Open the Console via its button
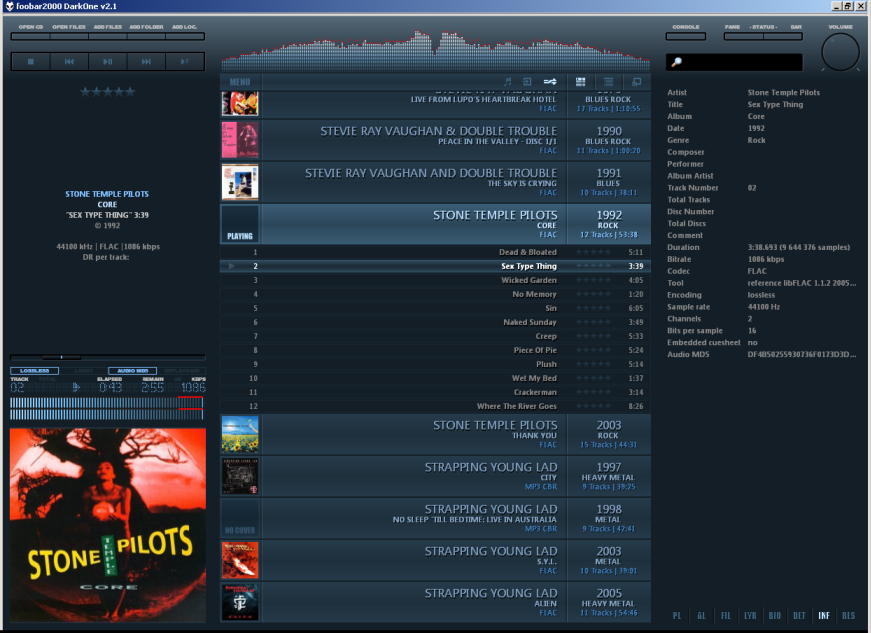Image resolution: width=871 pixels, height=633 pixels. pyautogui.click(x=686, y=36)
